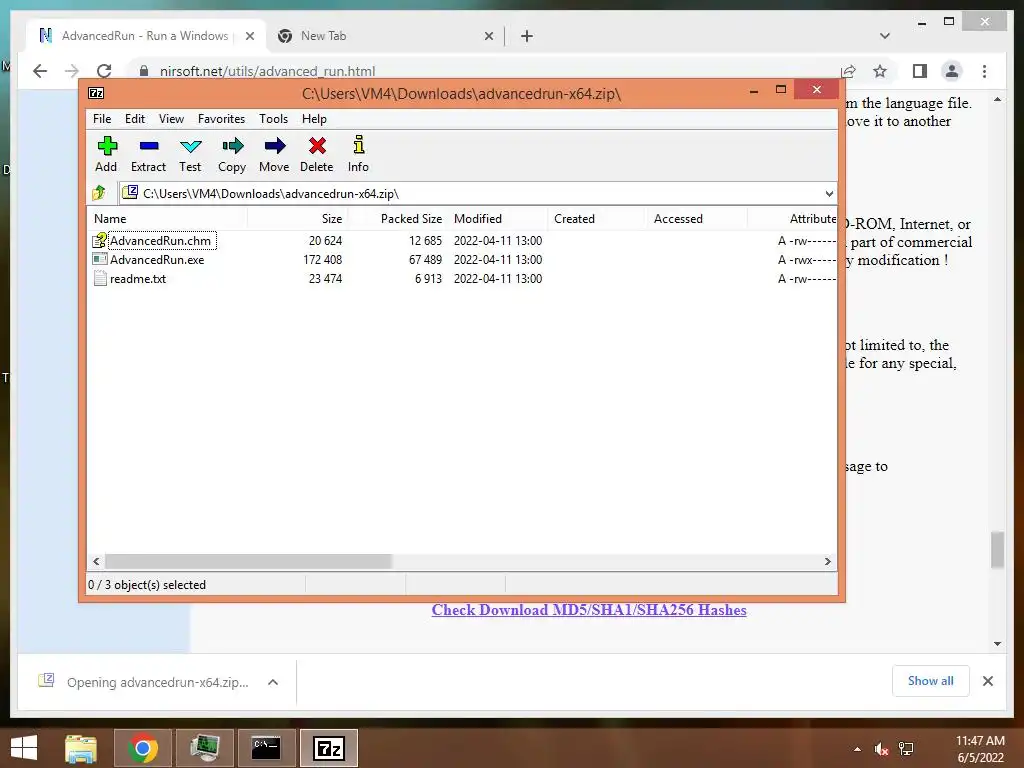This screenshot has height=768, width=1024.
Task: Open the command prompt taskbar icon
Action: (x=266, y=748)
